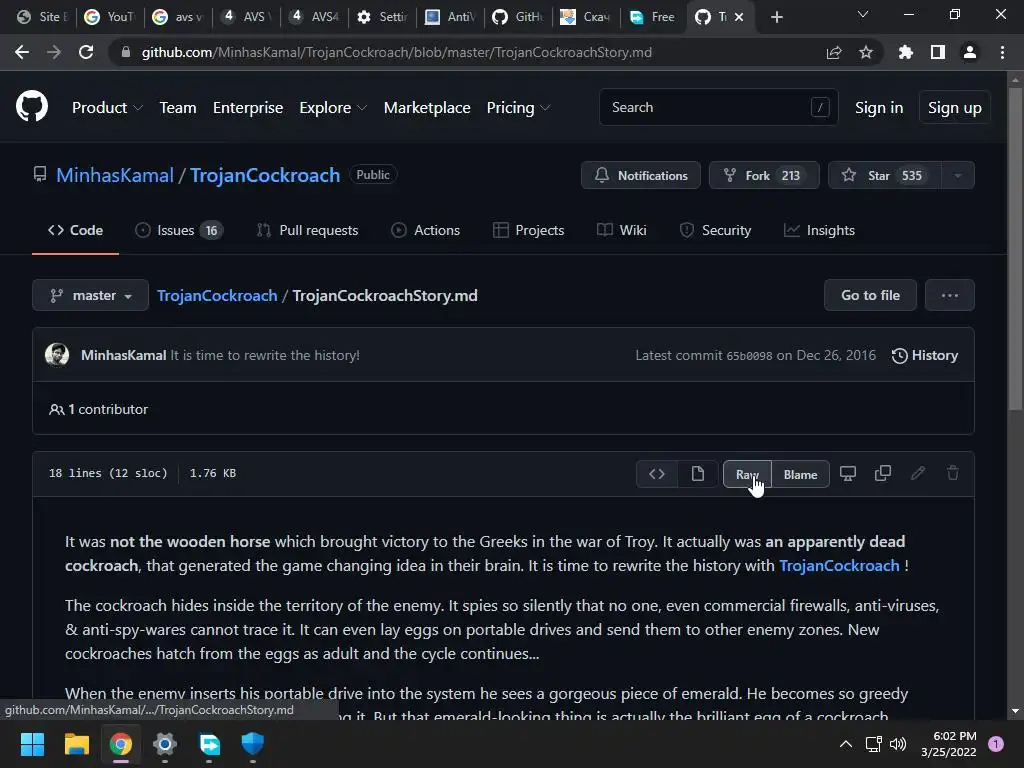The height and width of the screenshot is (768, 1024).
Task: Expand the Pricing menu
Action: click(x=518, y=108)
